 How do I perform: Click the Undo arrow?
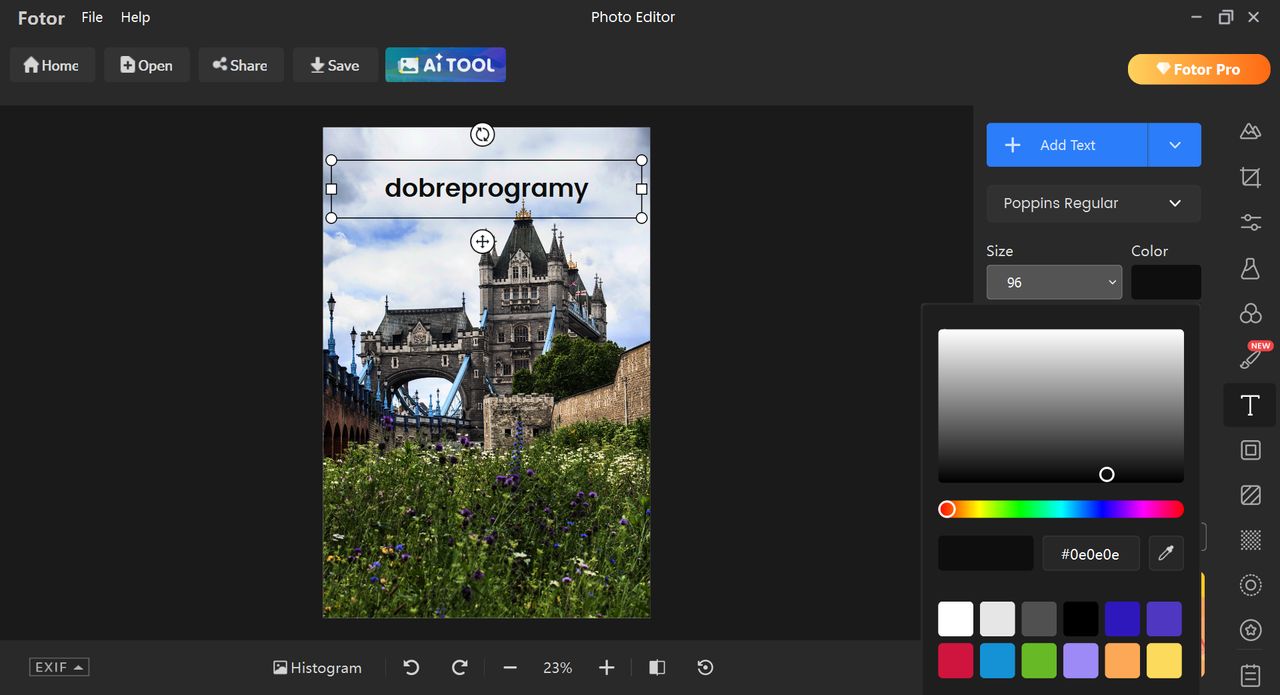[411, 667]
